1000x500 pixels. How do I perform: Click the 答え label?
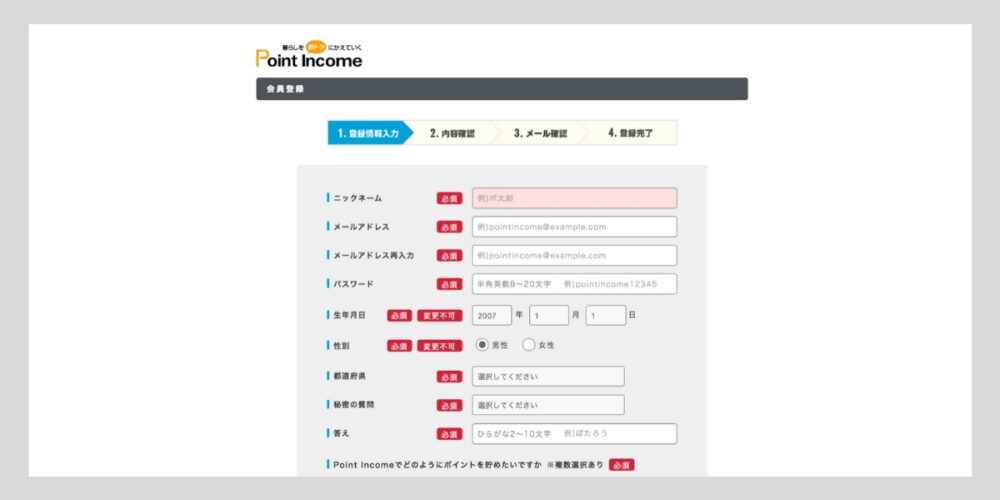coord(341,434)
